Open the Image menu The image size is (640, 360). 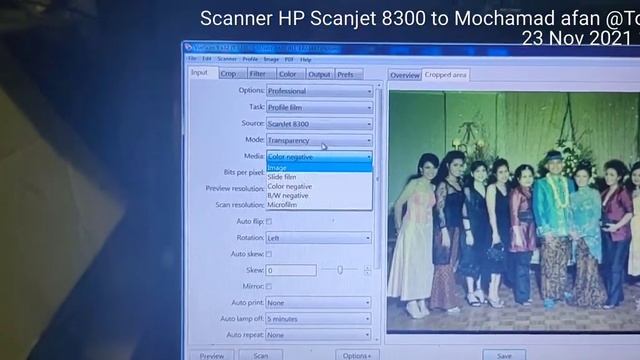(x=271, y=60)
